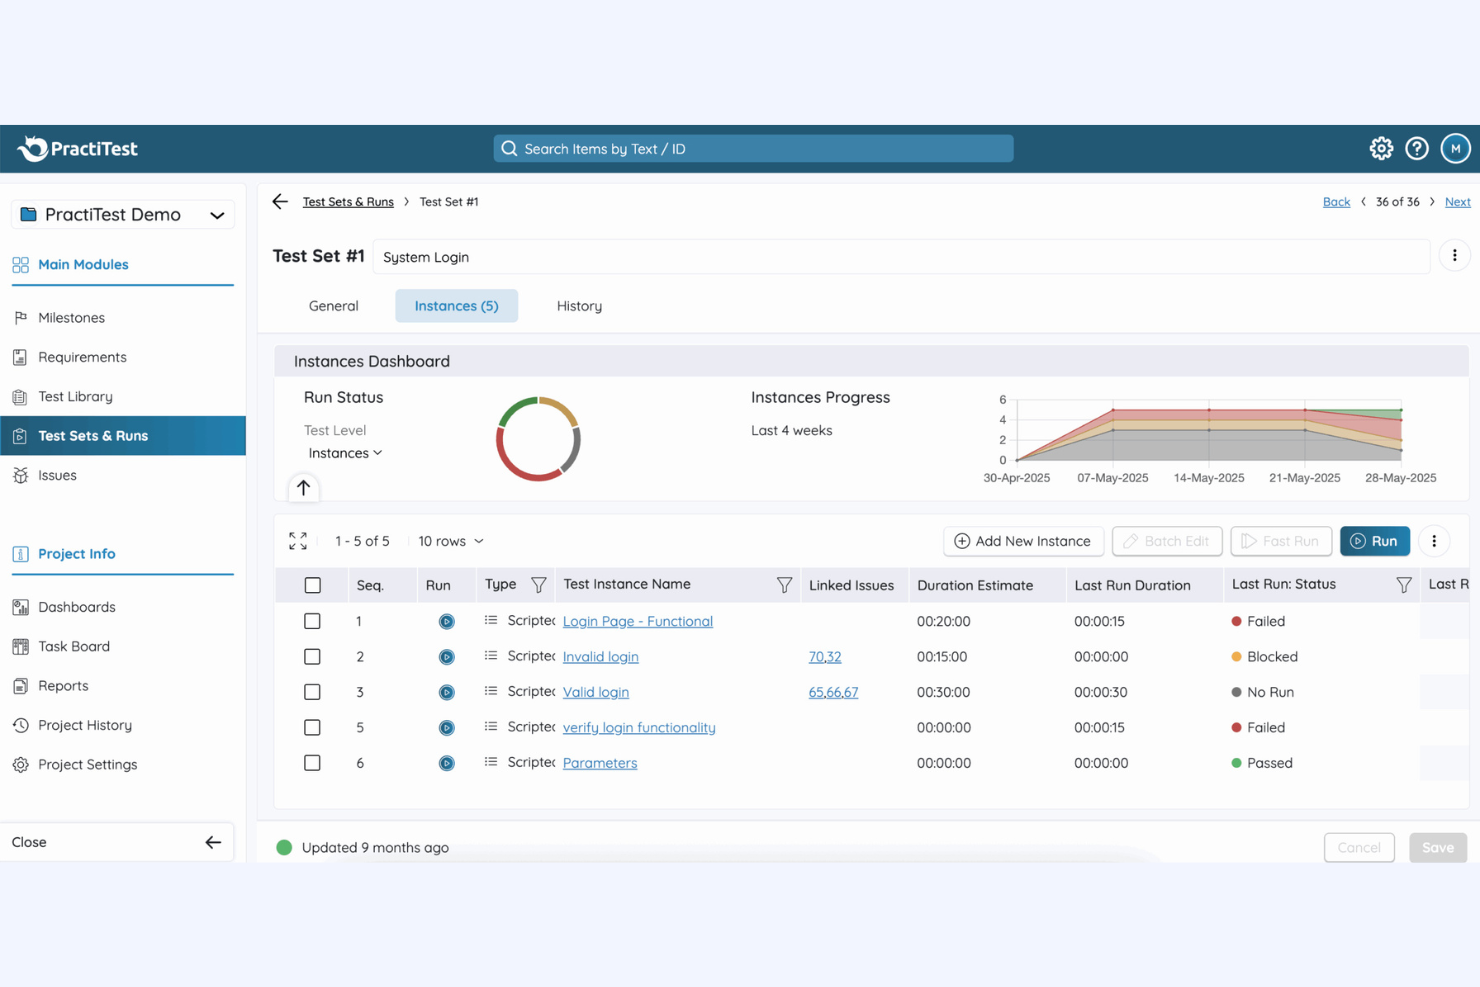Expand the 10 rows dropdown

tap(450, 541)
